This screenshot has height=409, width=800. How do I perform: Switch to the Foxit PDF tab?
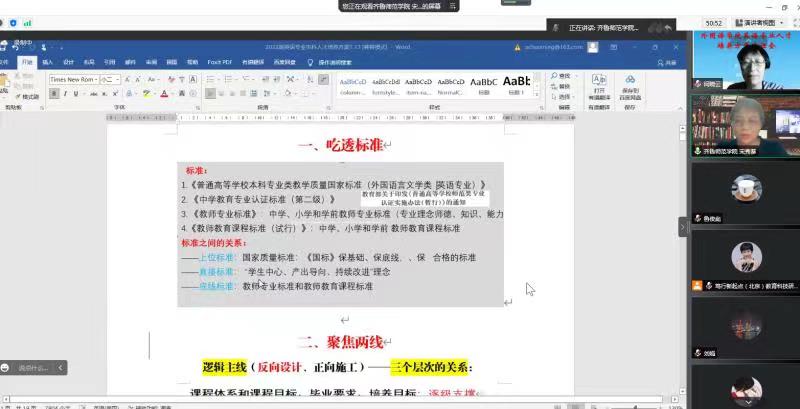tap(219, 62)
